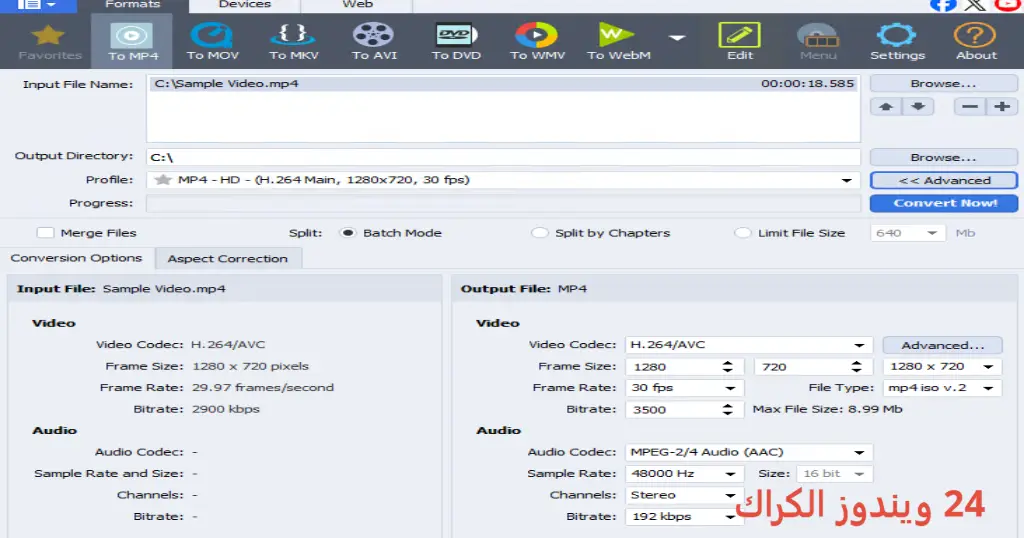Screen dimensions: 1024x538
Task: Expand more formats toolbar arrow
Action: pyautogui.click(x=677, y=38)
